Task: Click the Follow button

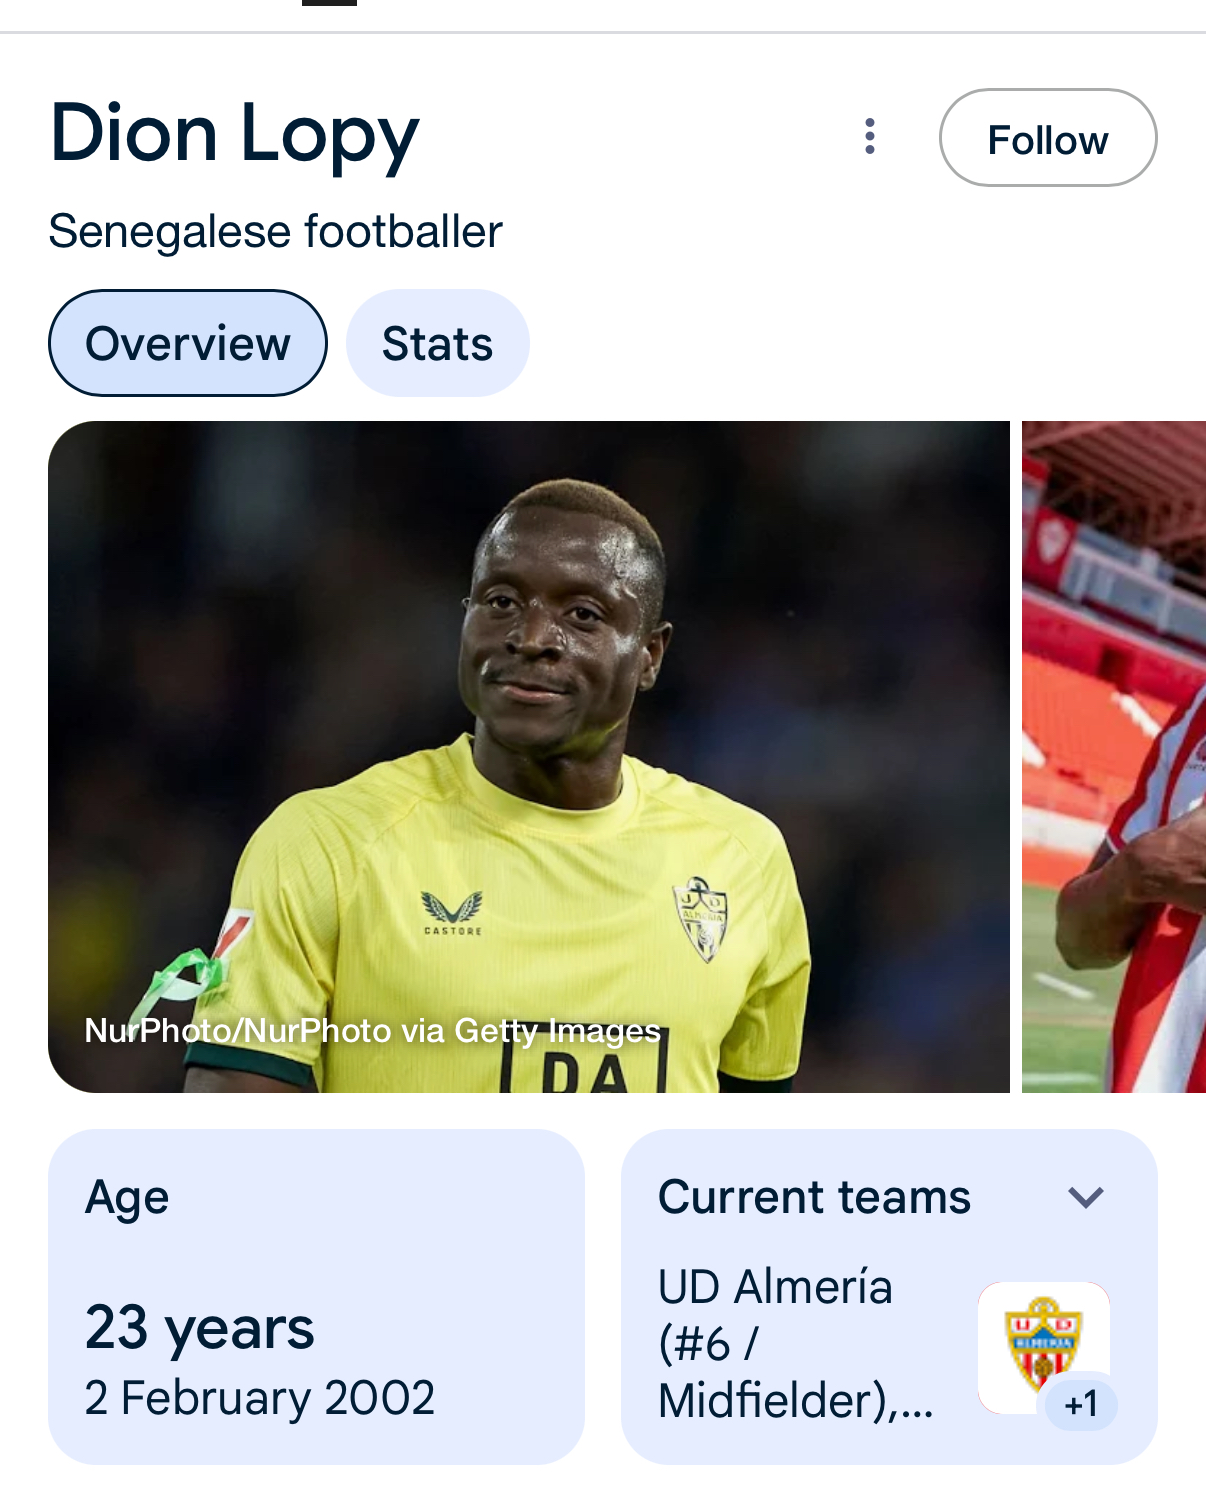Action: click(1047, 138)
